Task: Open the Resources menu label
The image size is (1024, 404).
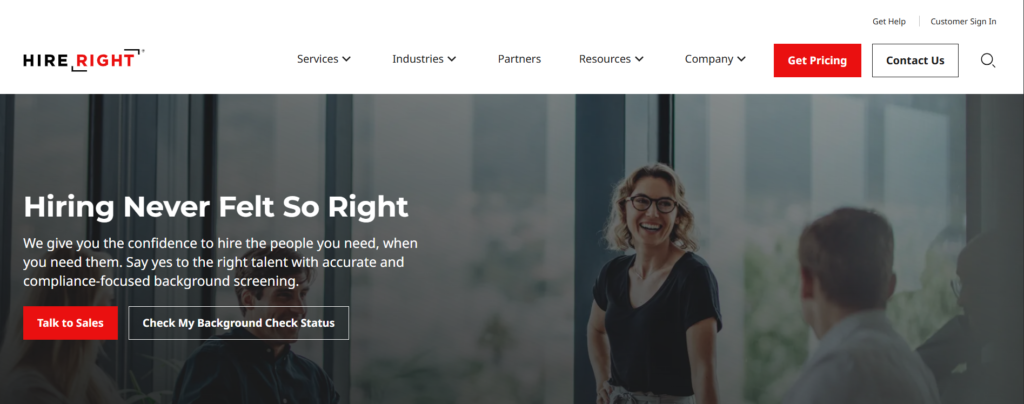Action: click(x=605, y=59)
